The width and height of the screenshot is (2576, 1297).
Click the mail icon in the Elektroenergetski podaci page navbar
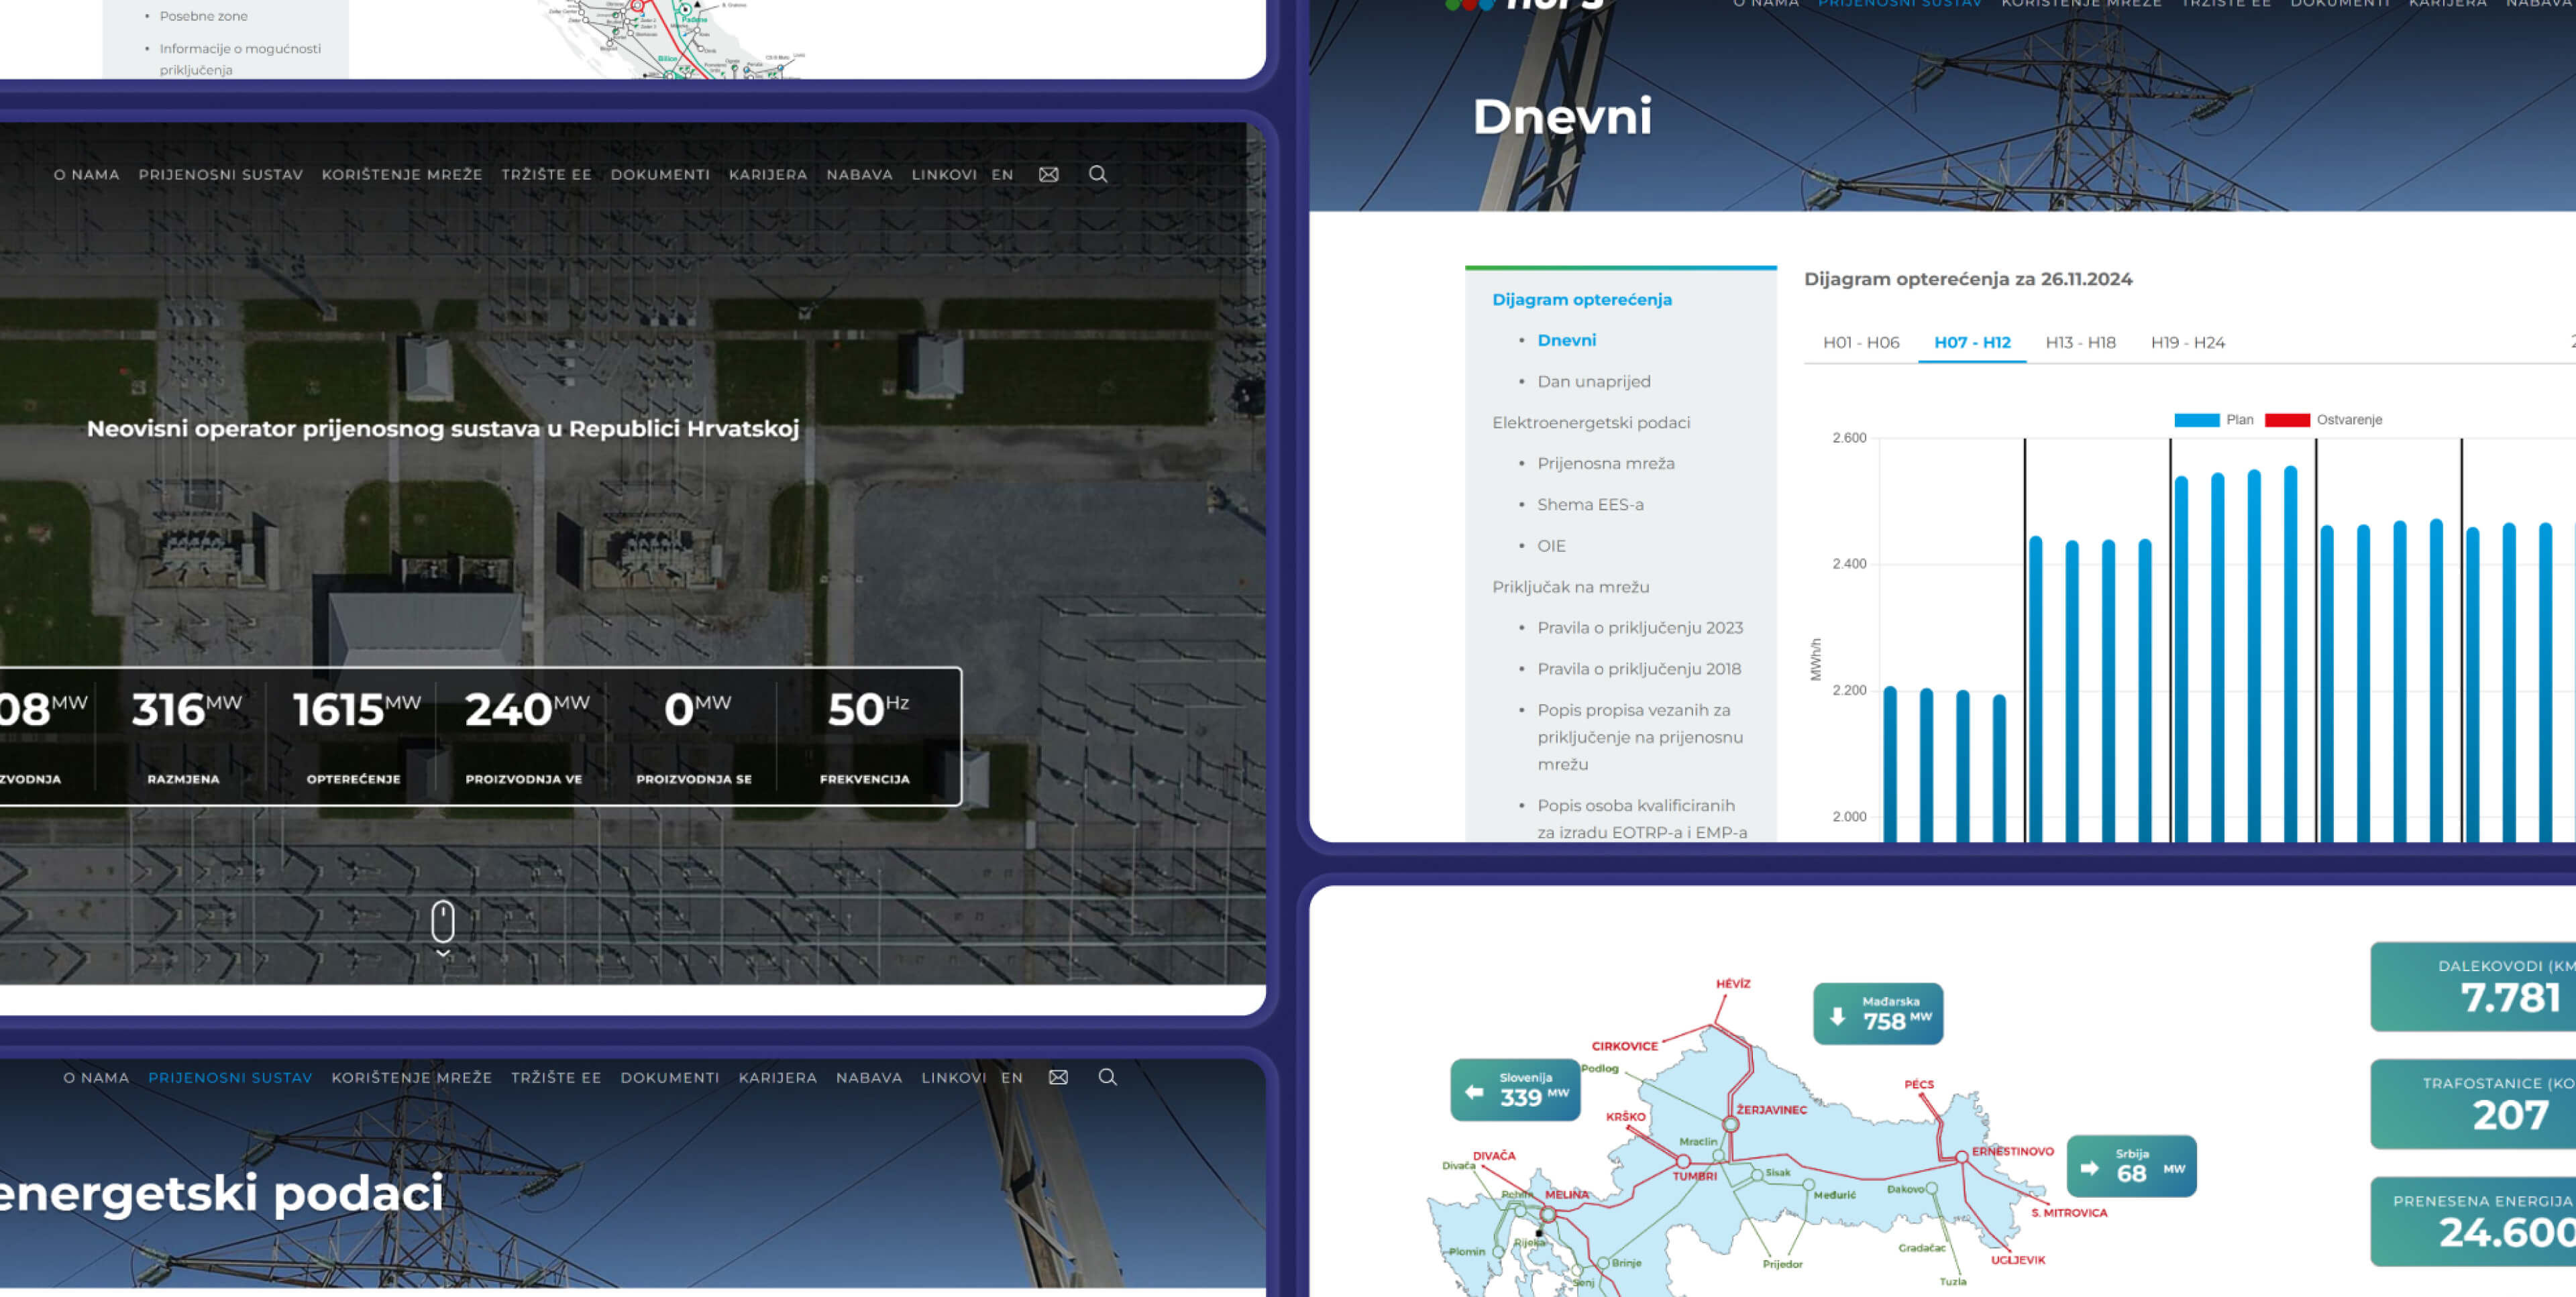(x=1058, y=1077)
